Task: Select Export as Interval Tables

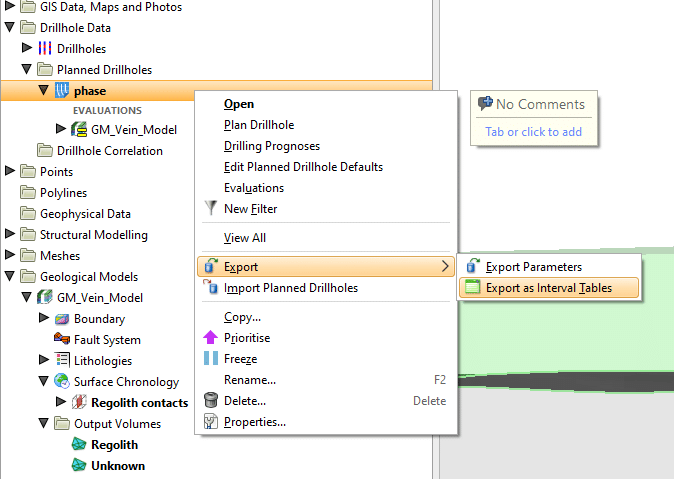Action: [548, 288]
